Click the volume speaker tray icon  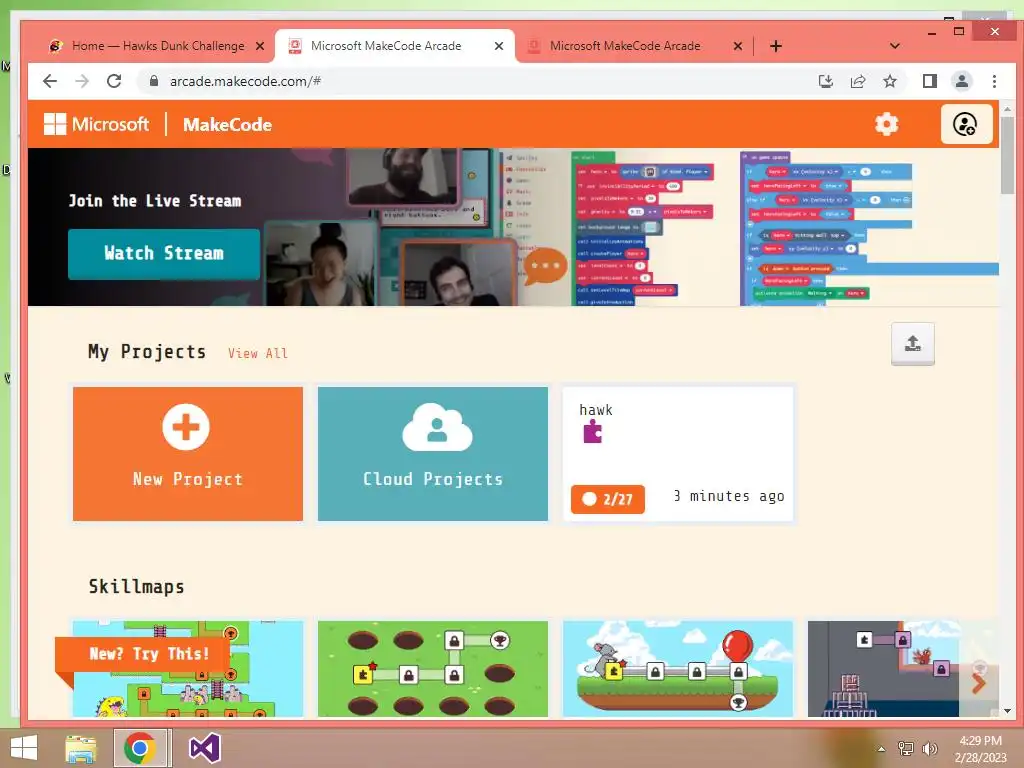(x=929, y=748)
